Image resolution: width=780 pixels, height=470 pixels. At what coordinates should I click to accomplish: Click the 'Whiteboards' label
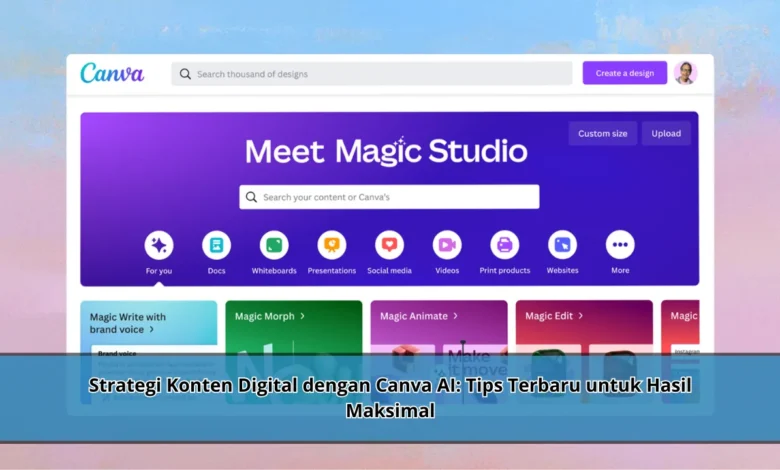(274, 271)
